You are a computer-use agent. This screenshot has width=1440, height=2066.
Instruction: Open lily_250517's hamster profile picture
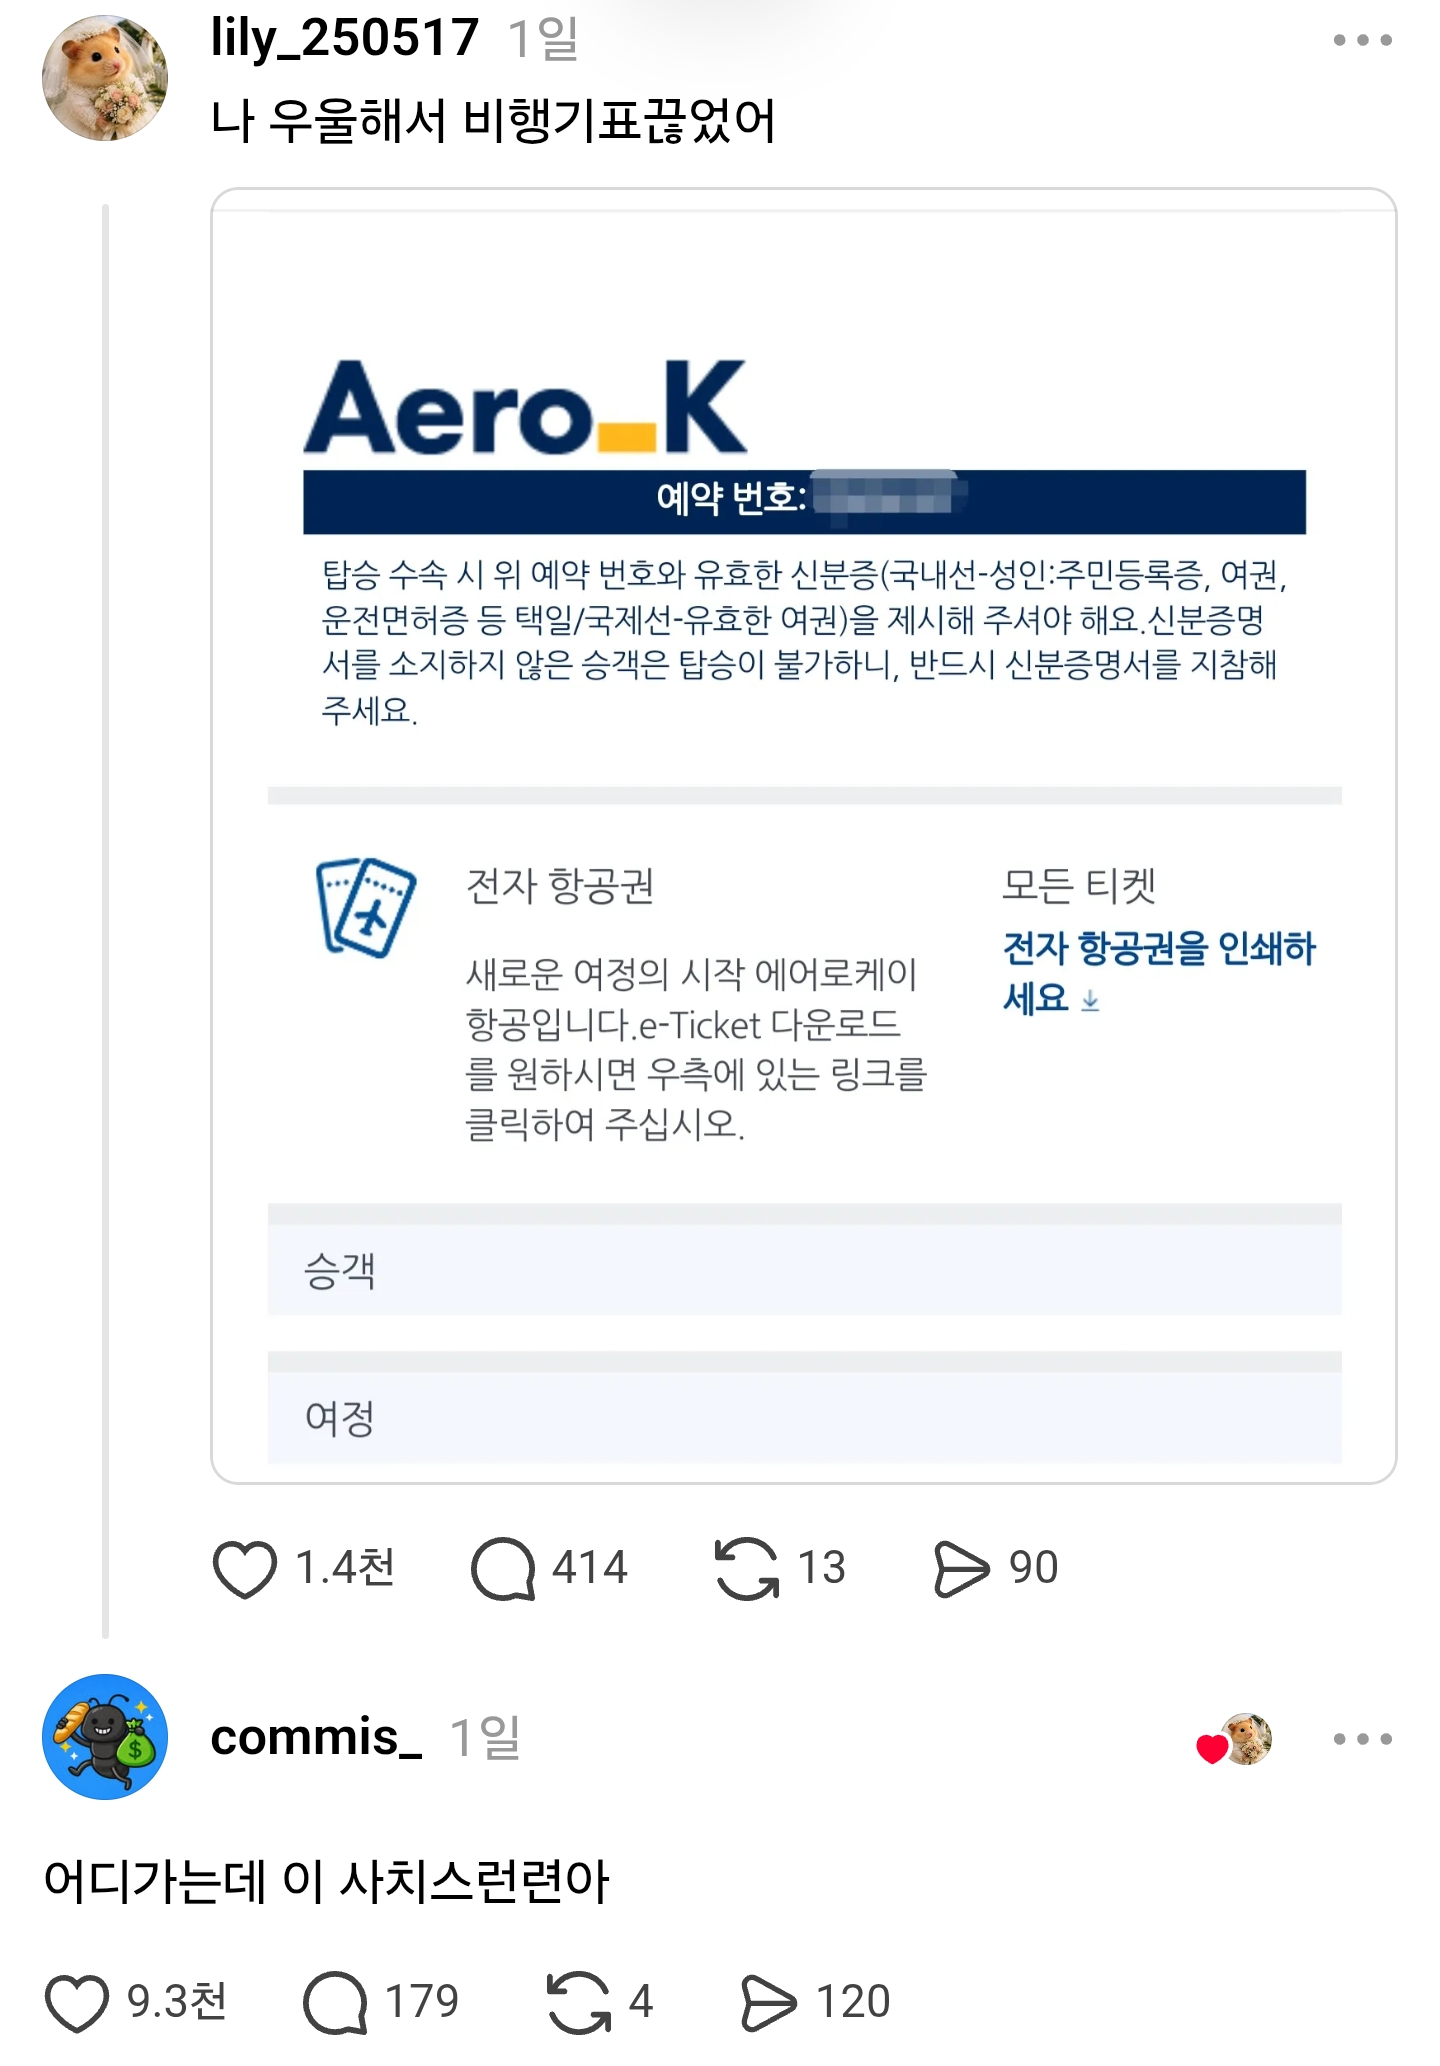point(105,78)
